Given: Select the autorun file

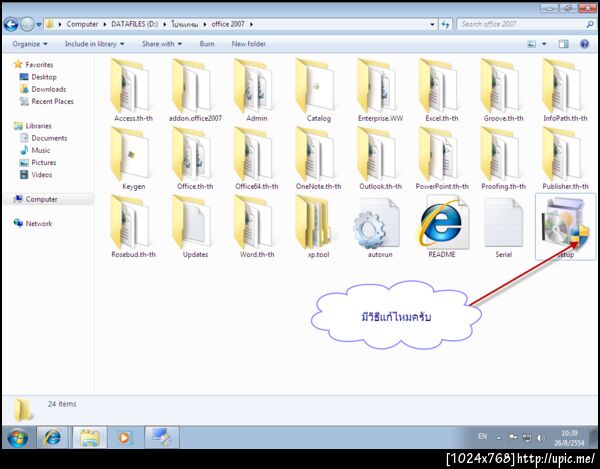Looking at the screenshot, I should point(380,227).
